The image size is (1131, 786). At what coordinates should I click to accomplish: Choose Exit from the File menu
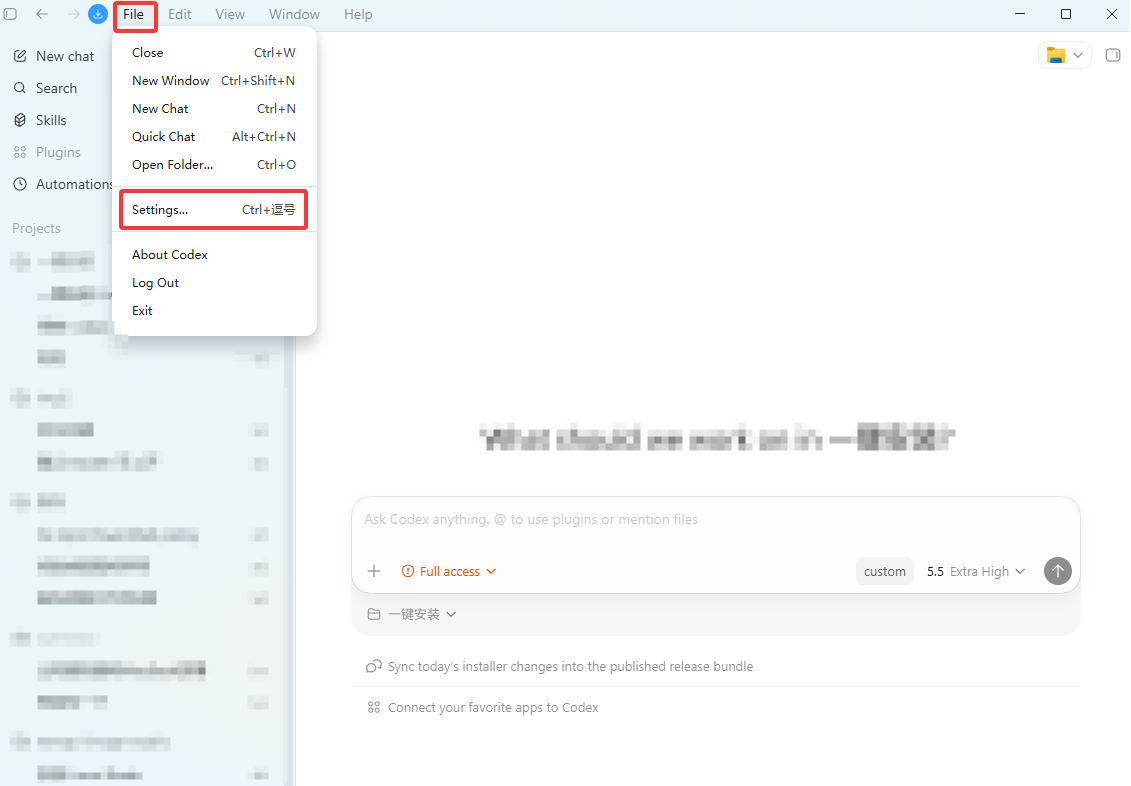click(214, 311)
